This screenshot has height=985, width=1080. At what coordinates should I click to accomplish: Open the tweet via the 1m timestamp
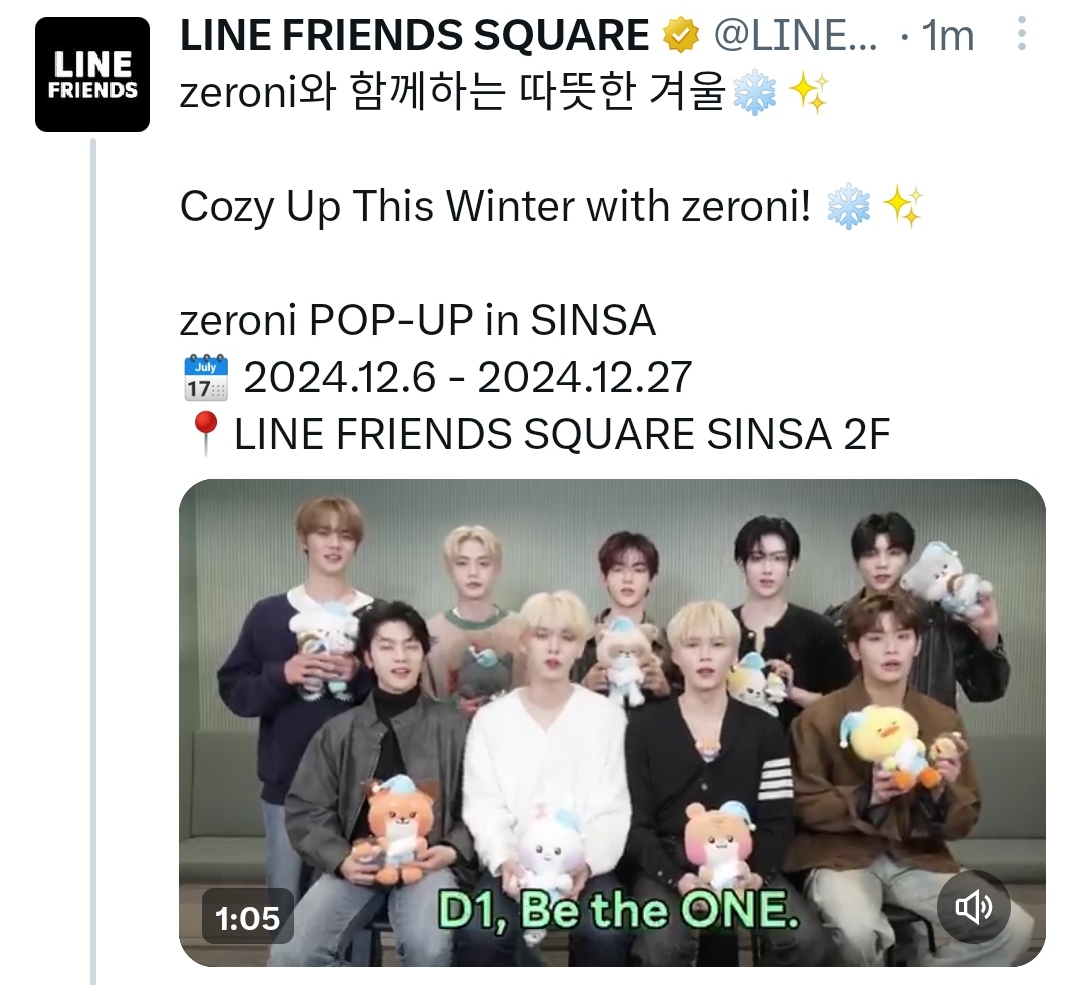pos(948,35)
